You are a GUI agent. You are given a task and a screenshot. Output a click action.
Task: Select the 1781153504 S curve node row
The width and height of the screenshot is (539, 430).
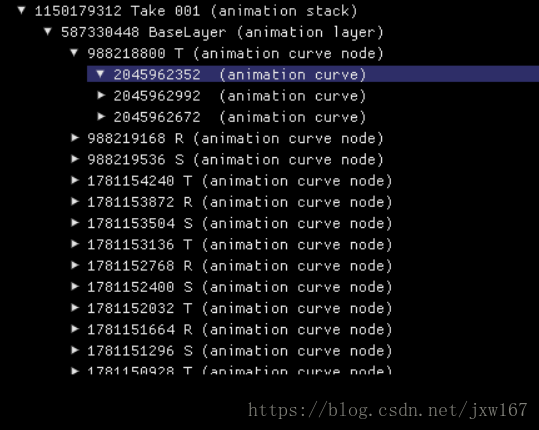(240, 223)
